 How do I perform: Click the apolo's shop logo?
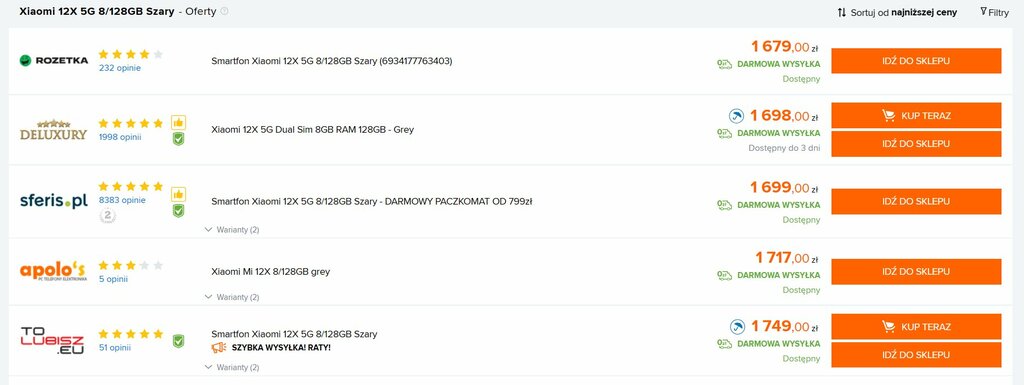(53, 271)
